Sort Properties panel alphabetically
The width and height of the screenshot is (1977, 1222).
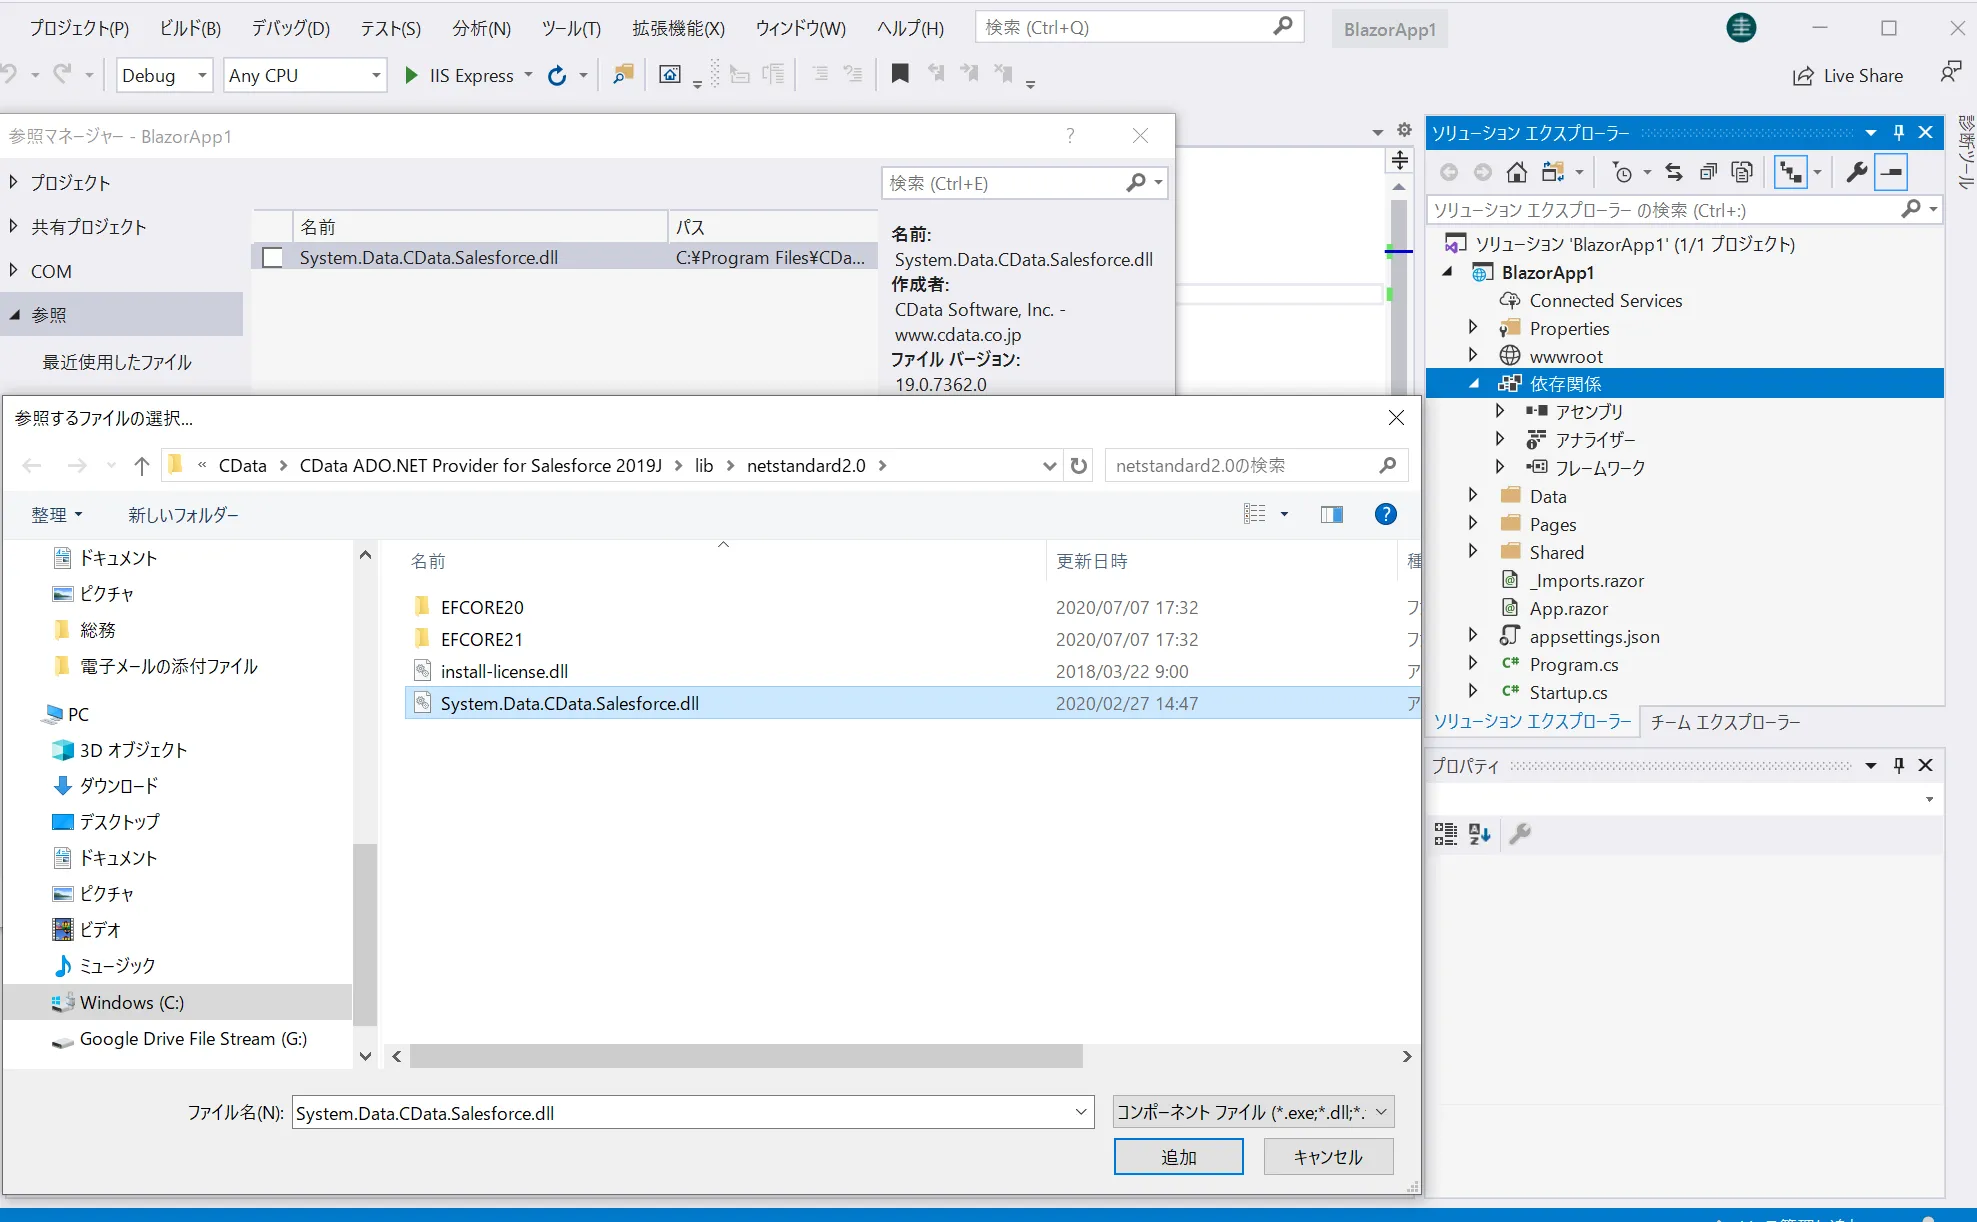[x=1479, y=834]
